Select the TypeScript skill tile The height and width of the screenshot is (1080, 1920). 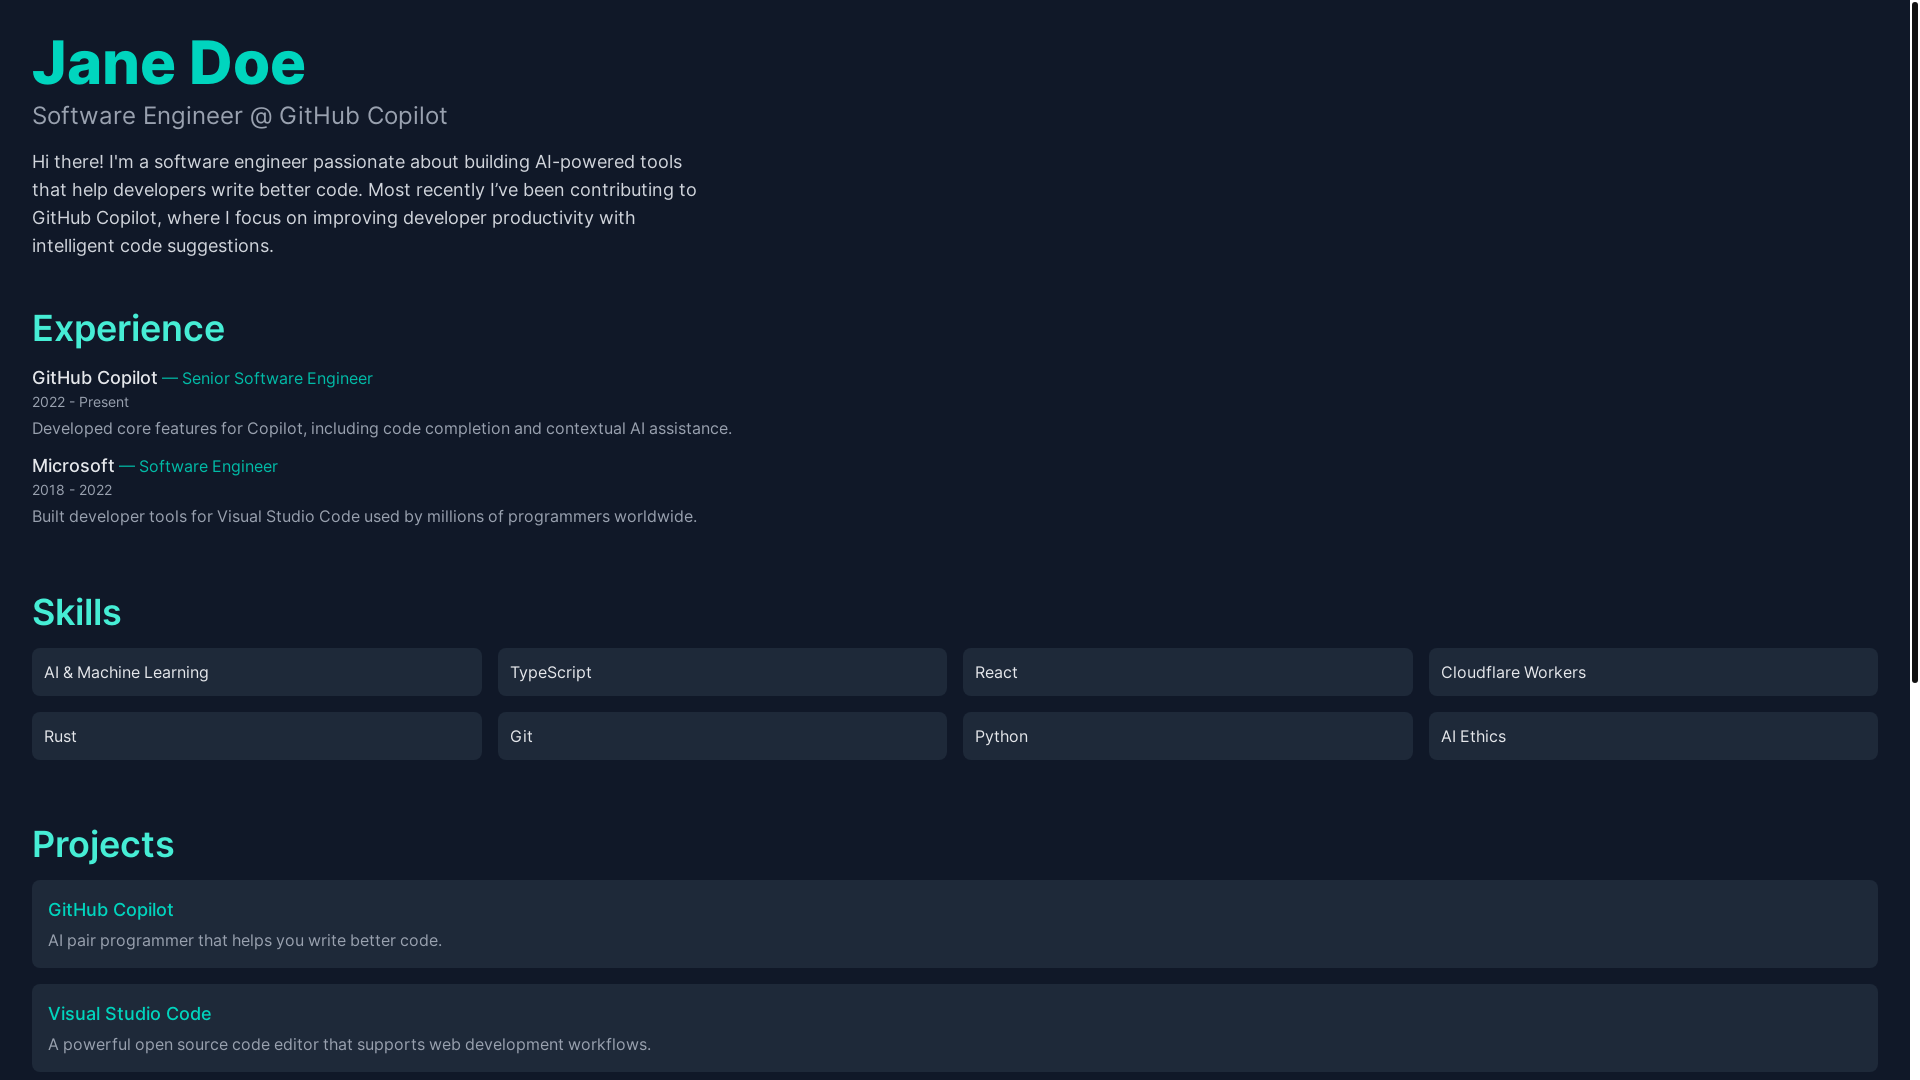[722, 672]
